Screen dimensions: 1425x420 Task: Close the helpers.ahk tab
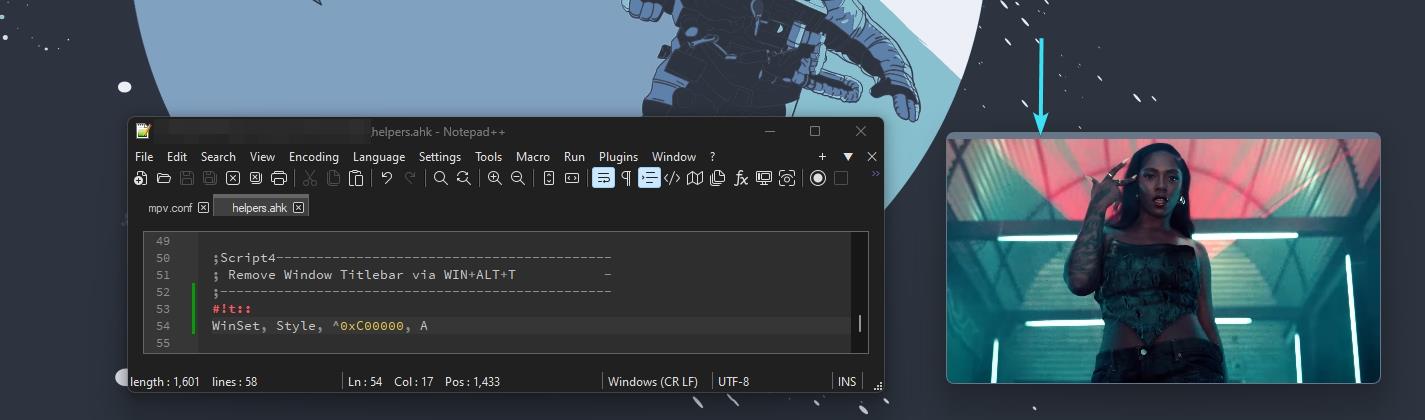(x=298, y=207)
